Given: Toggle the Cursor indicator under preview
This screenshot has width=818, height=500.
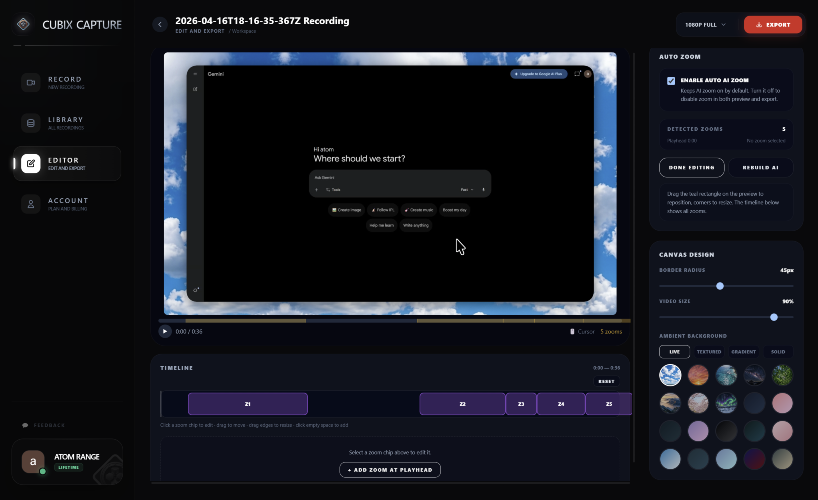Looking at the screenshot, I should [x=582, y=331].
